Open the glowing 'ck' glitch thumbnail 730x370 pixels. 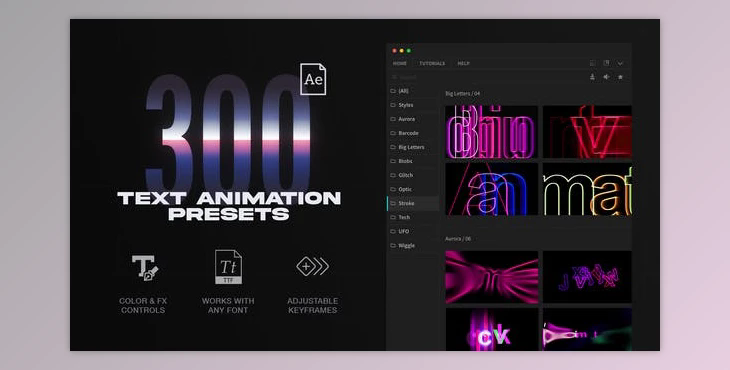(492, 329)
